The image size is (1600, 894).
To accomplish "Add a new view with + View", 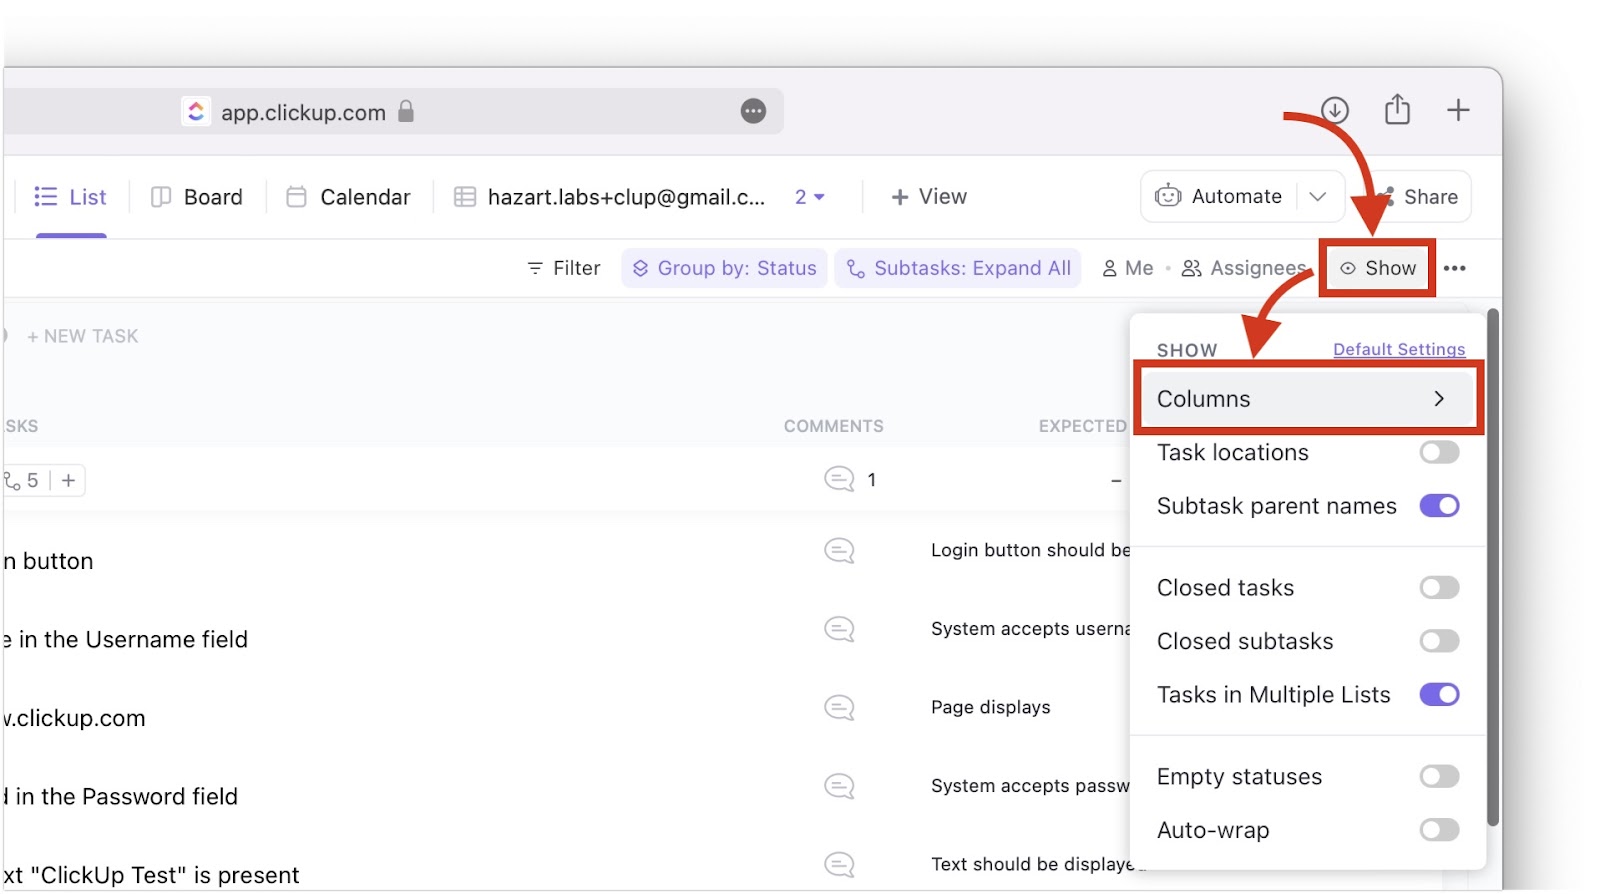I will (929, 197).
